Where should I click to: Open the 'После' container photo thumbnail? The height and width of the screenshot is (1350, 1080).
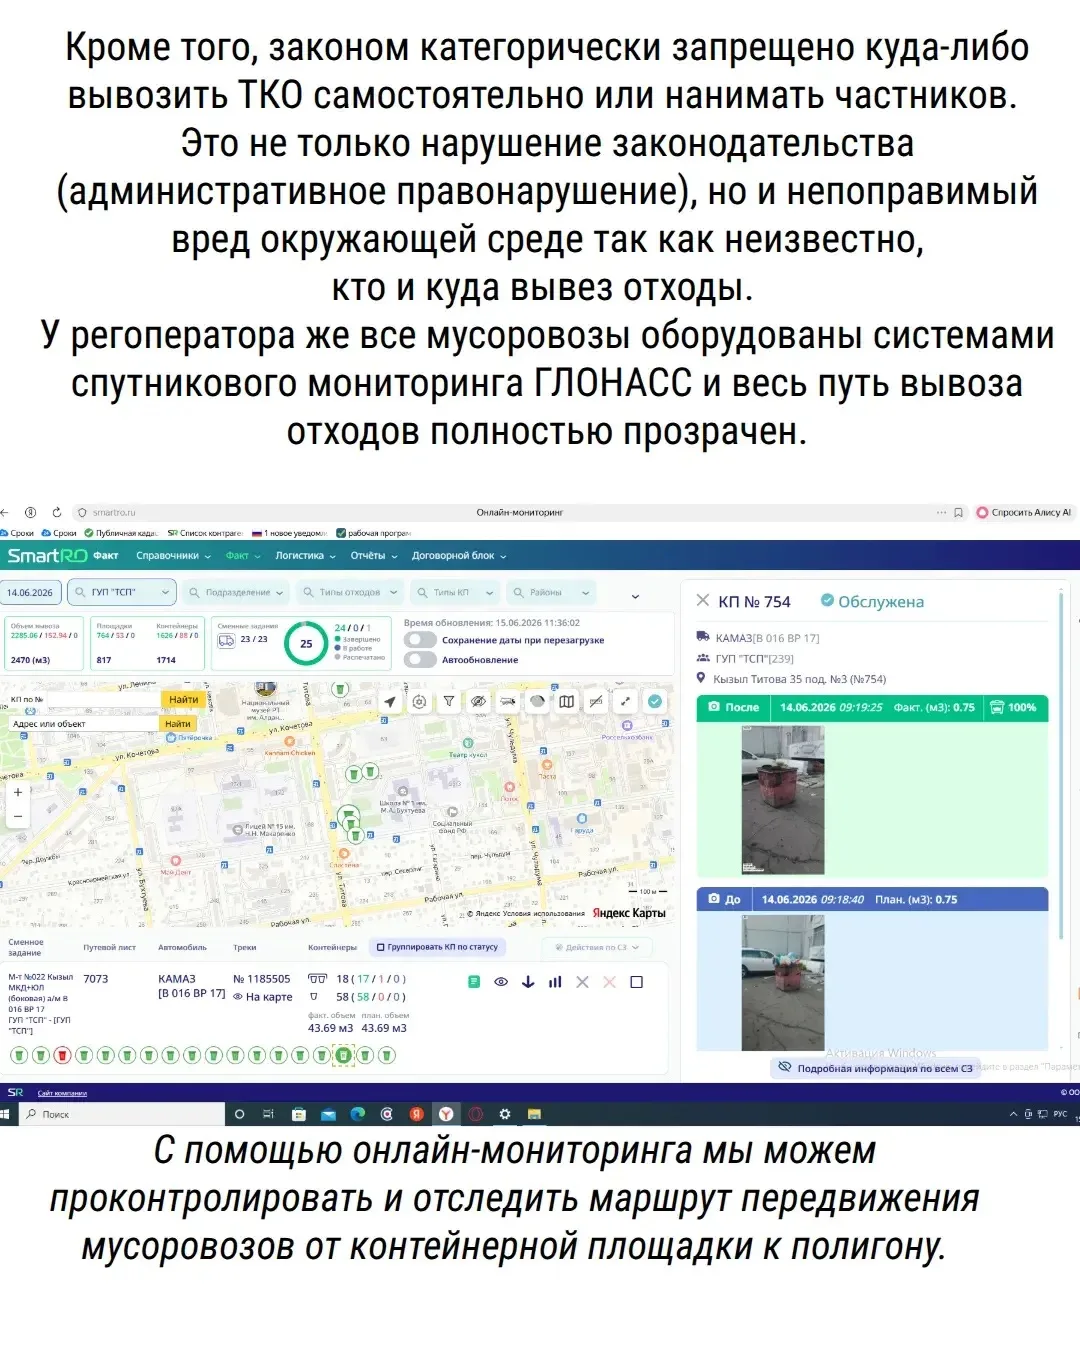[x=782, y=800]
